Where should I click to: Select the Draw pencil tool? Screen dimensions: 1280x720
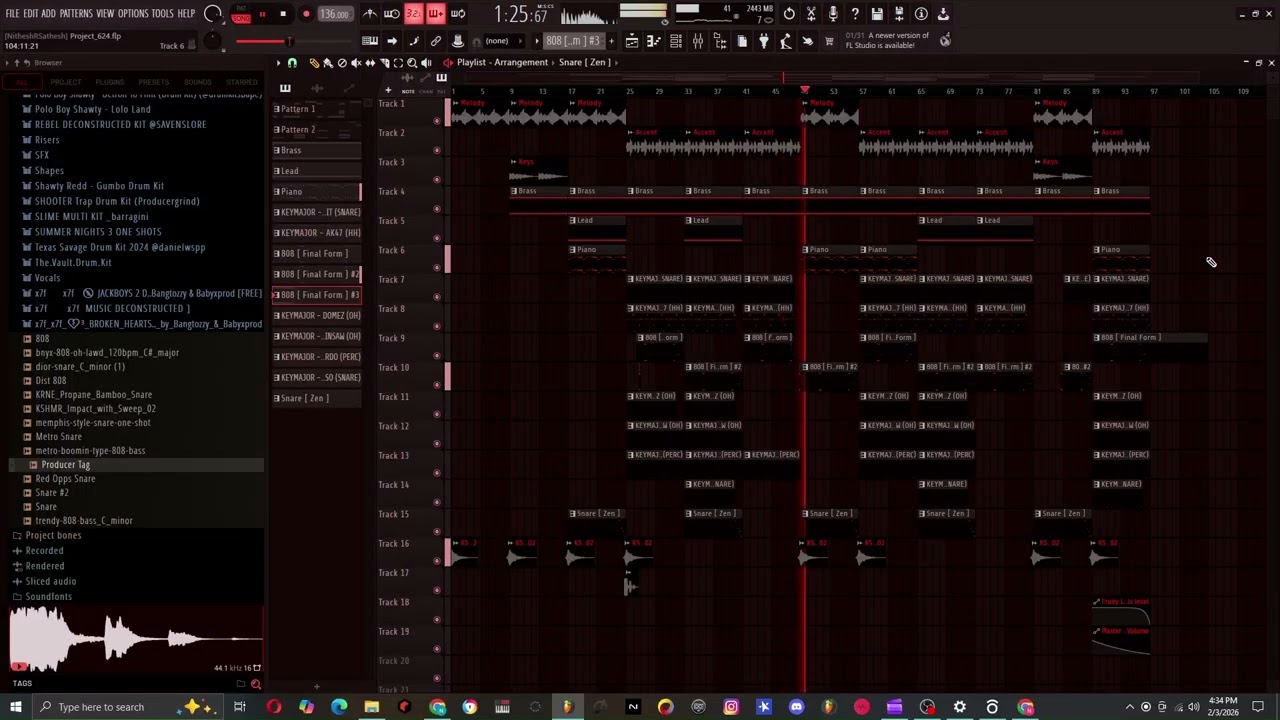coord(314,62)
